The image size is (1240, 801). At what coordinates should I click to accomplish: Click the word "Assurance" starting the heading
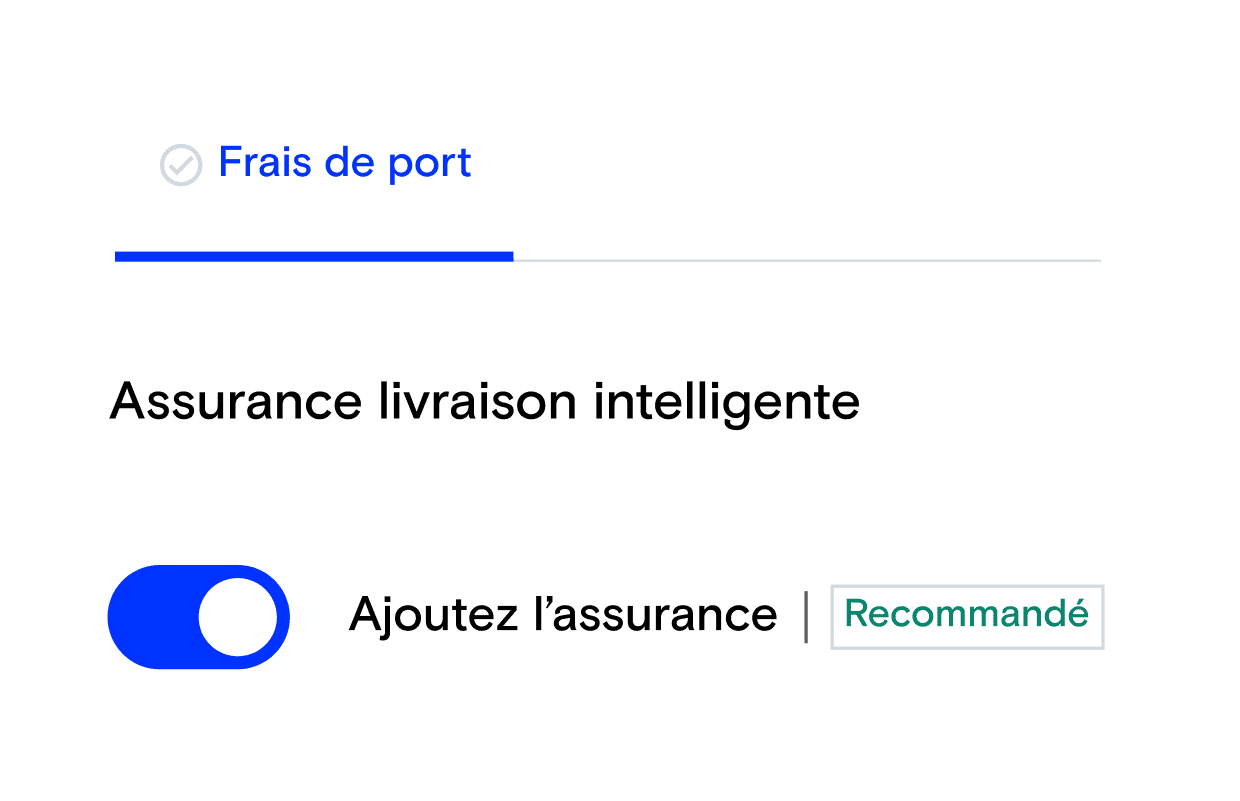tap(235, 402)
